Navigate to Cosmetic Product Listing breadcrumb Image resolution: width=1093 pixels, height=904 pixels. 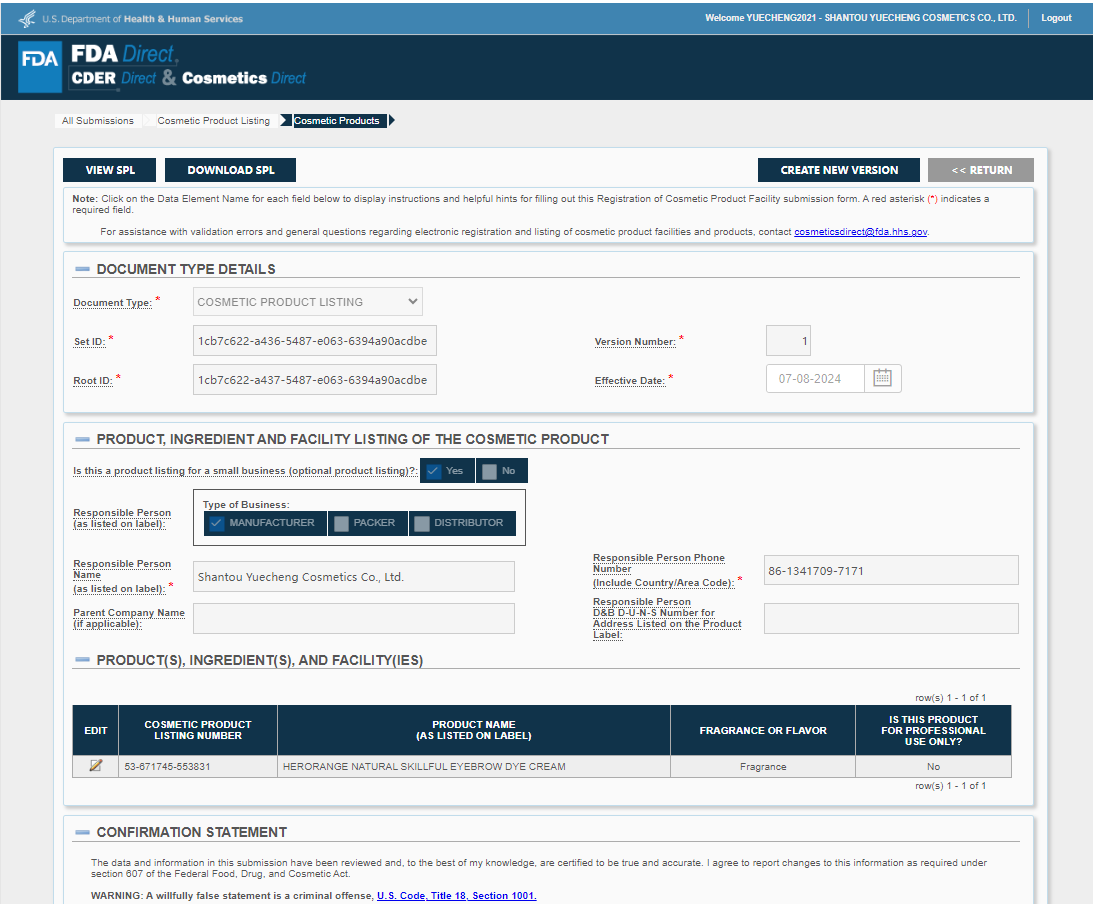[213, 121]
